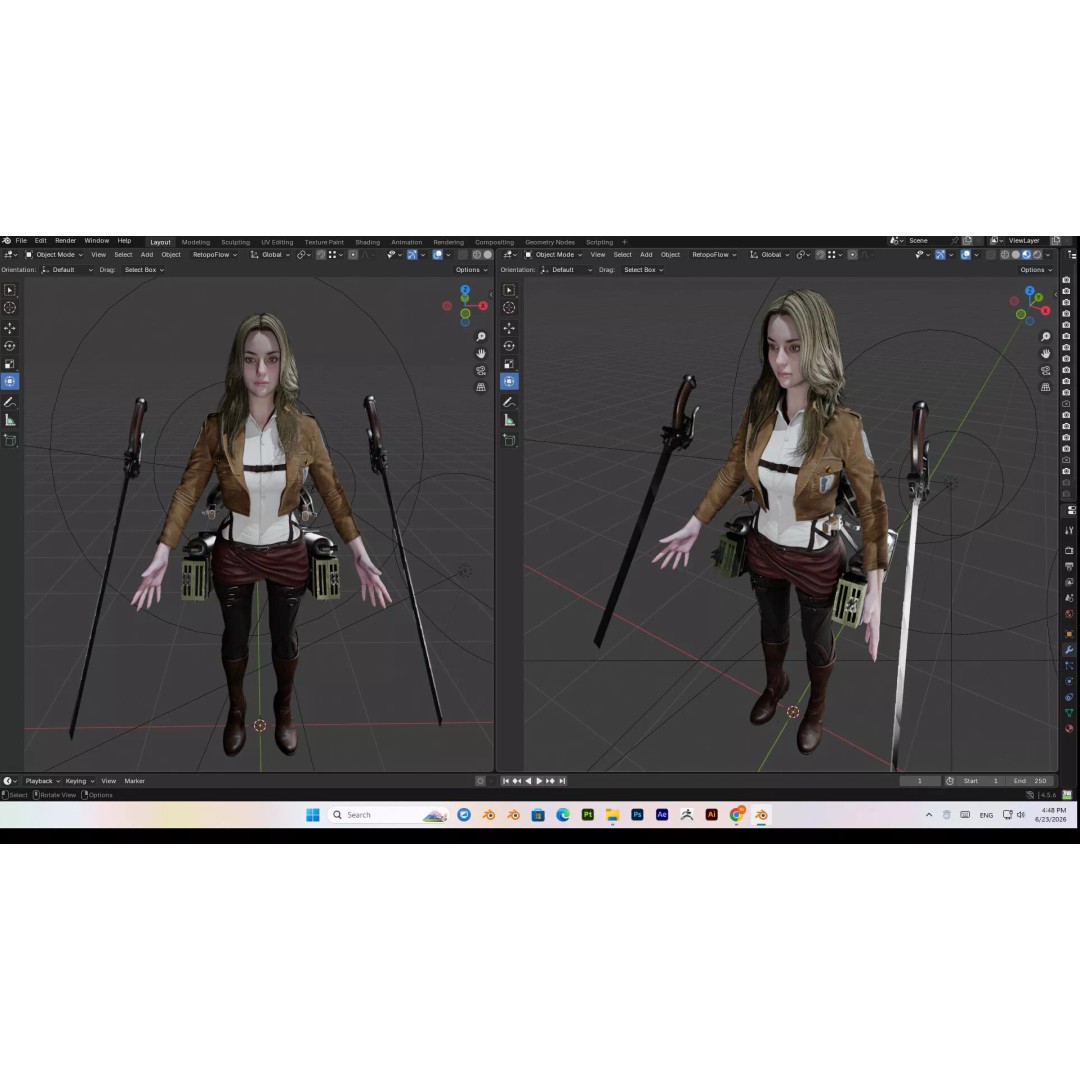1080x1080 pixels.
Task: Select the Add Cube tool in left viewport
Action: (10, 440)
